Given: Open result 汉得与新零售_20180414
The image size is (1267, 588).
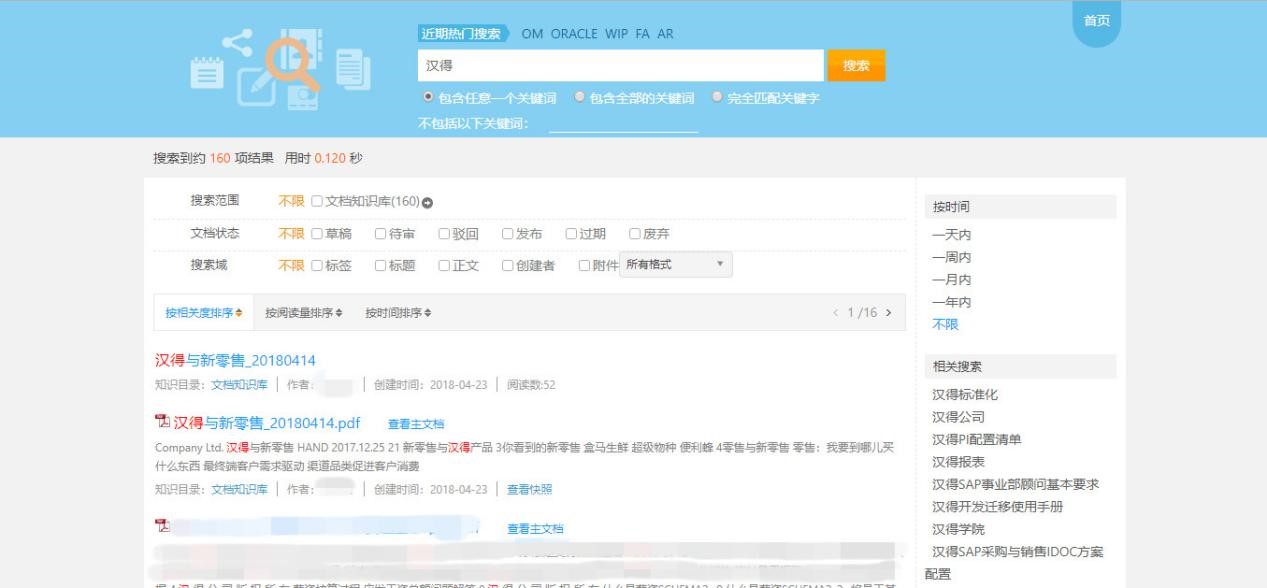Looking at the screenshot, I should [236, 360].
